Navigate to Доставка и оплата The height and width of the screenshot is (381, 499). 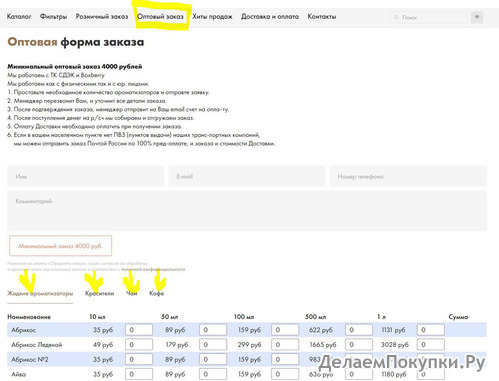(x=270, y=16)
